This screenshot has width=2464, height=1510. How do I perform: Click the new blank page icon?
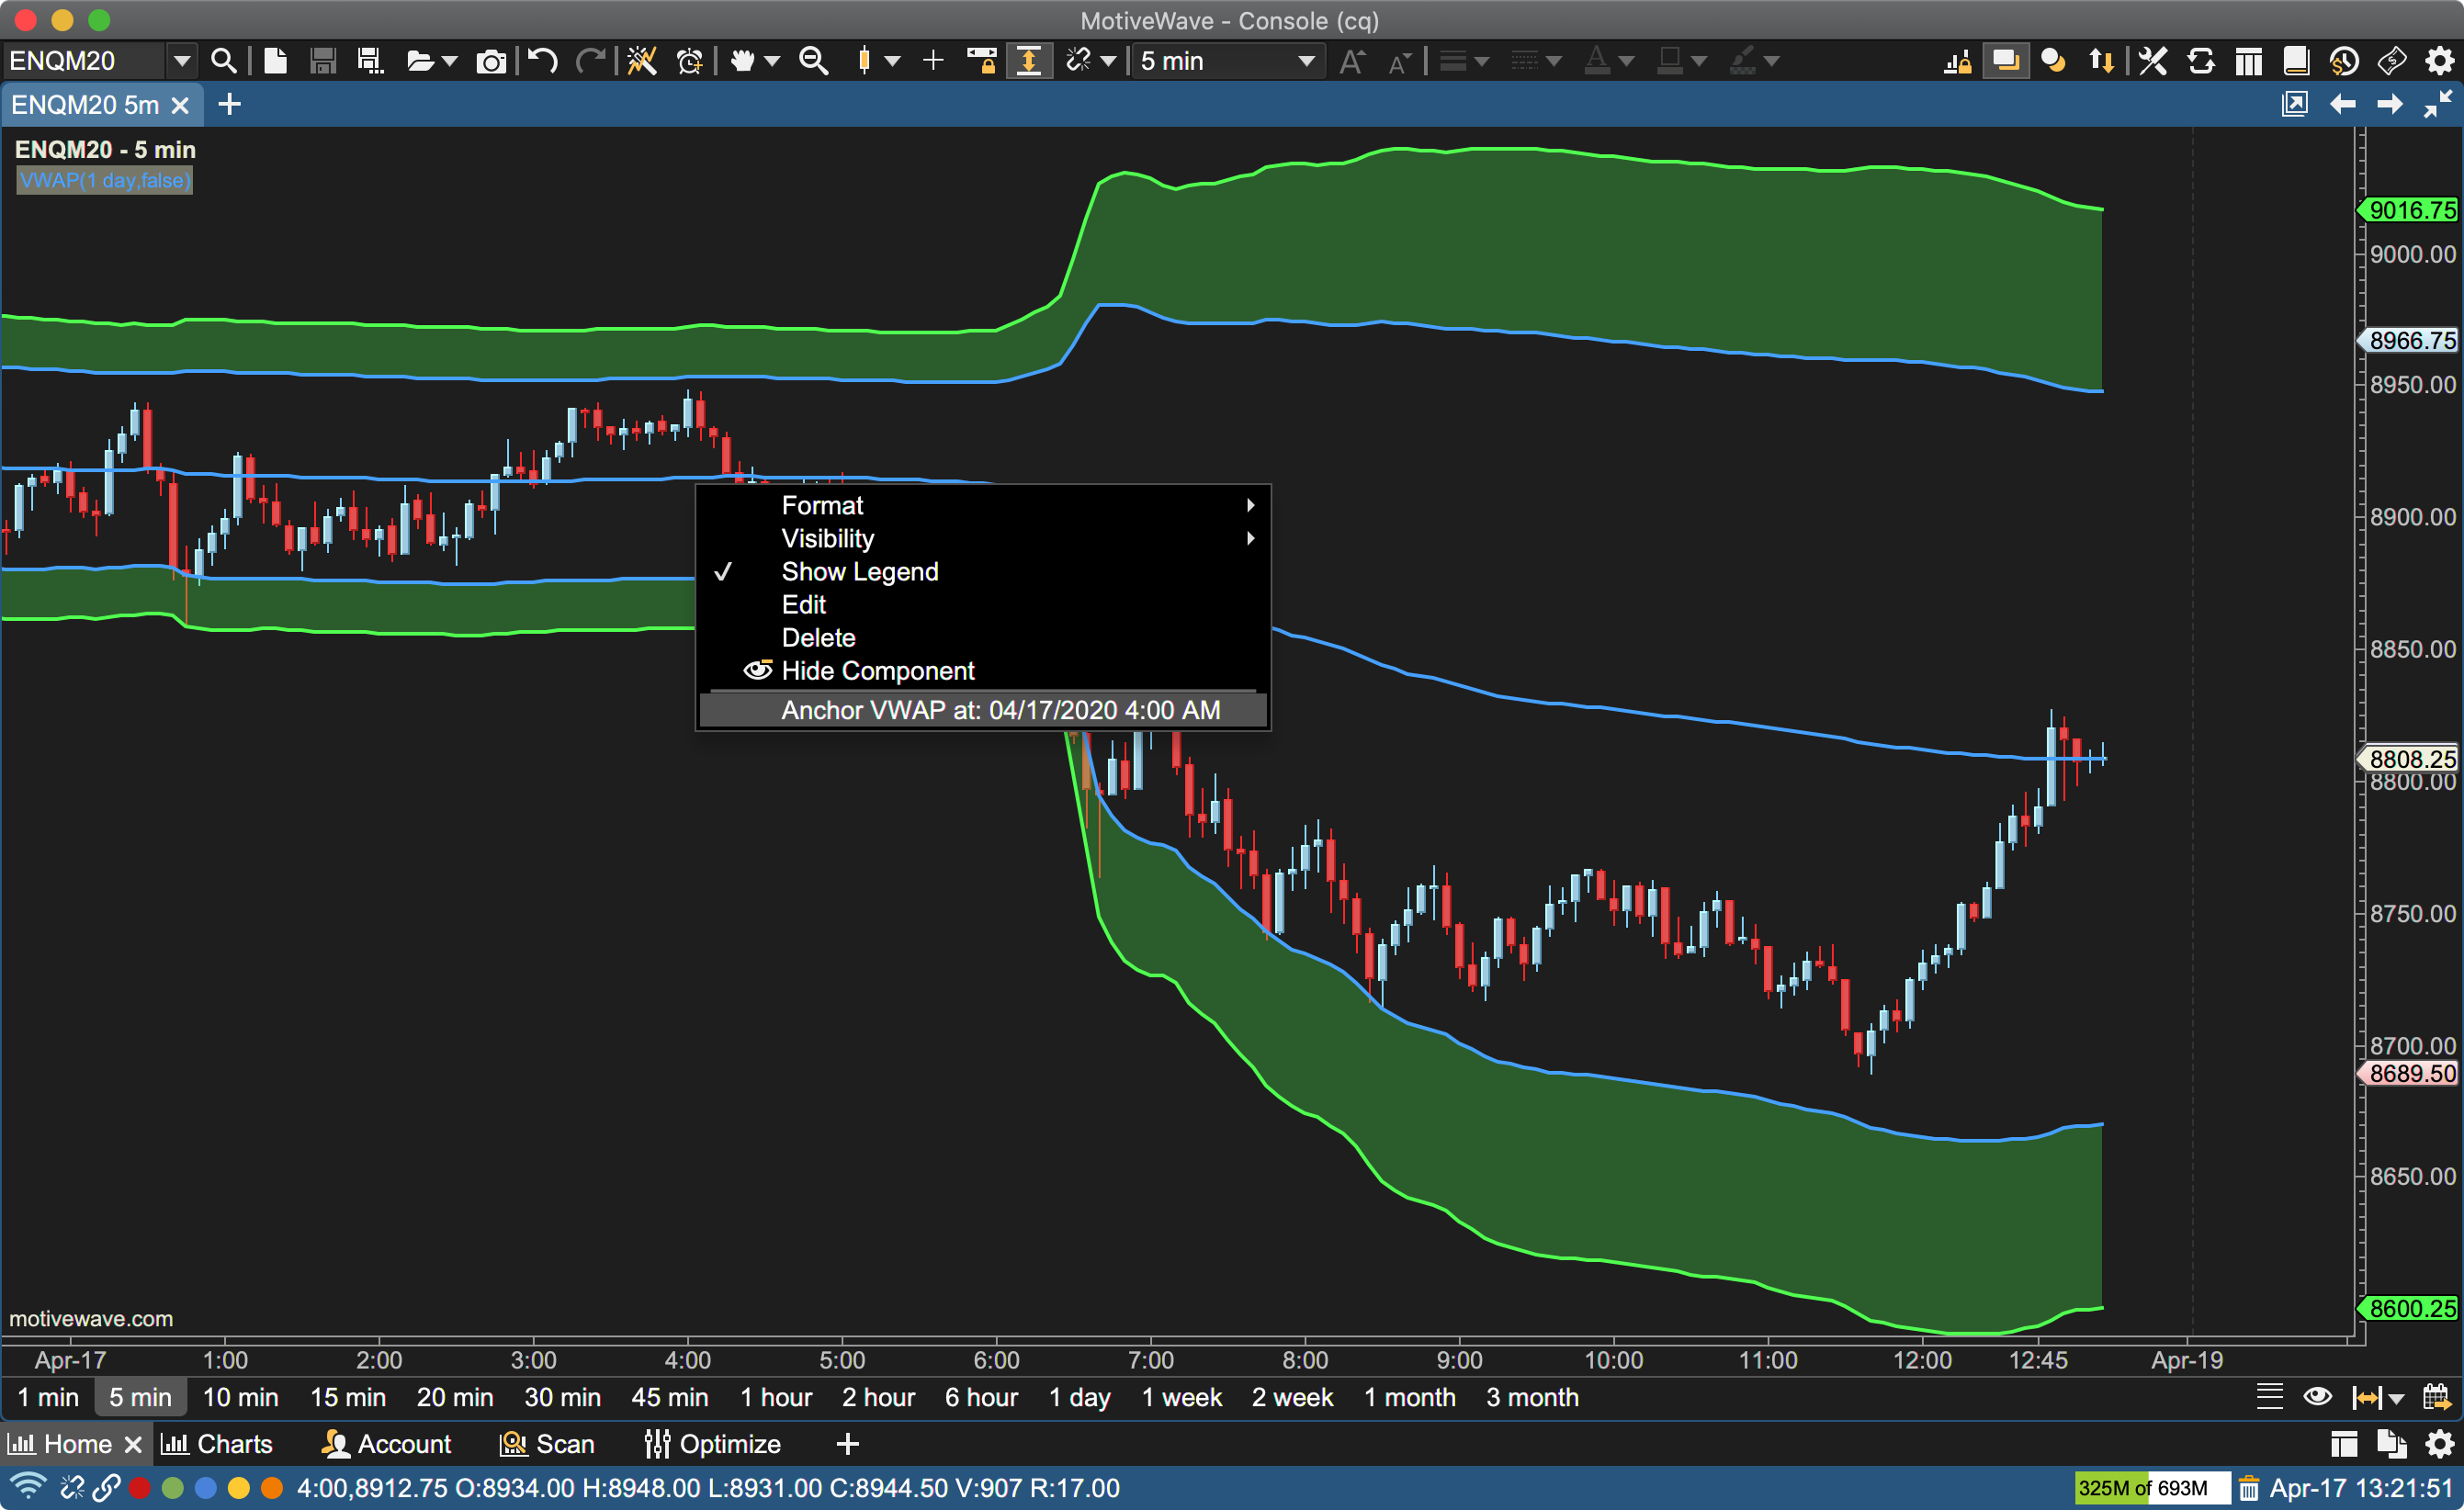tap(275, 62)
